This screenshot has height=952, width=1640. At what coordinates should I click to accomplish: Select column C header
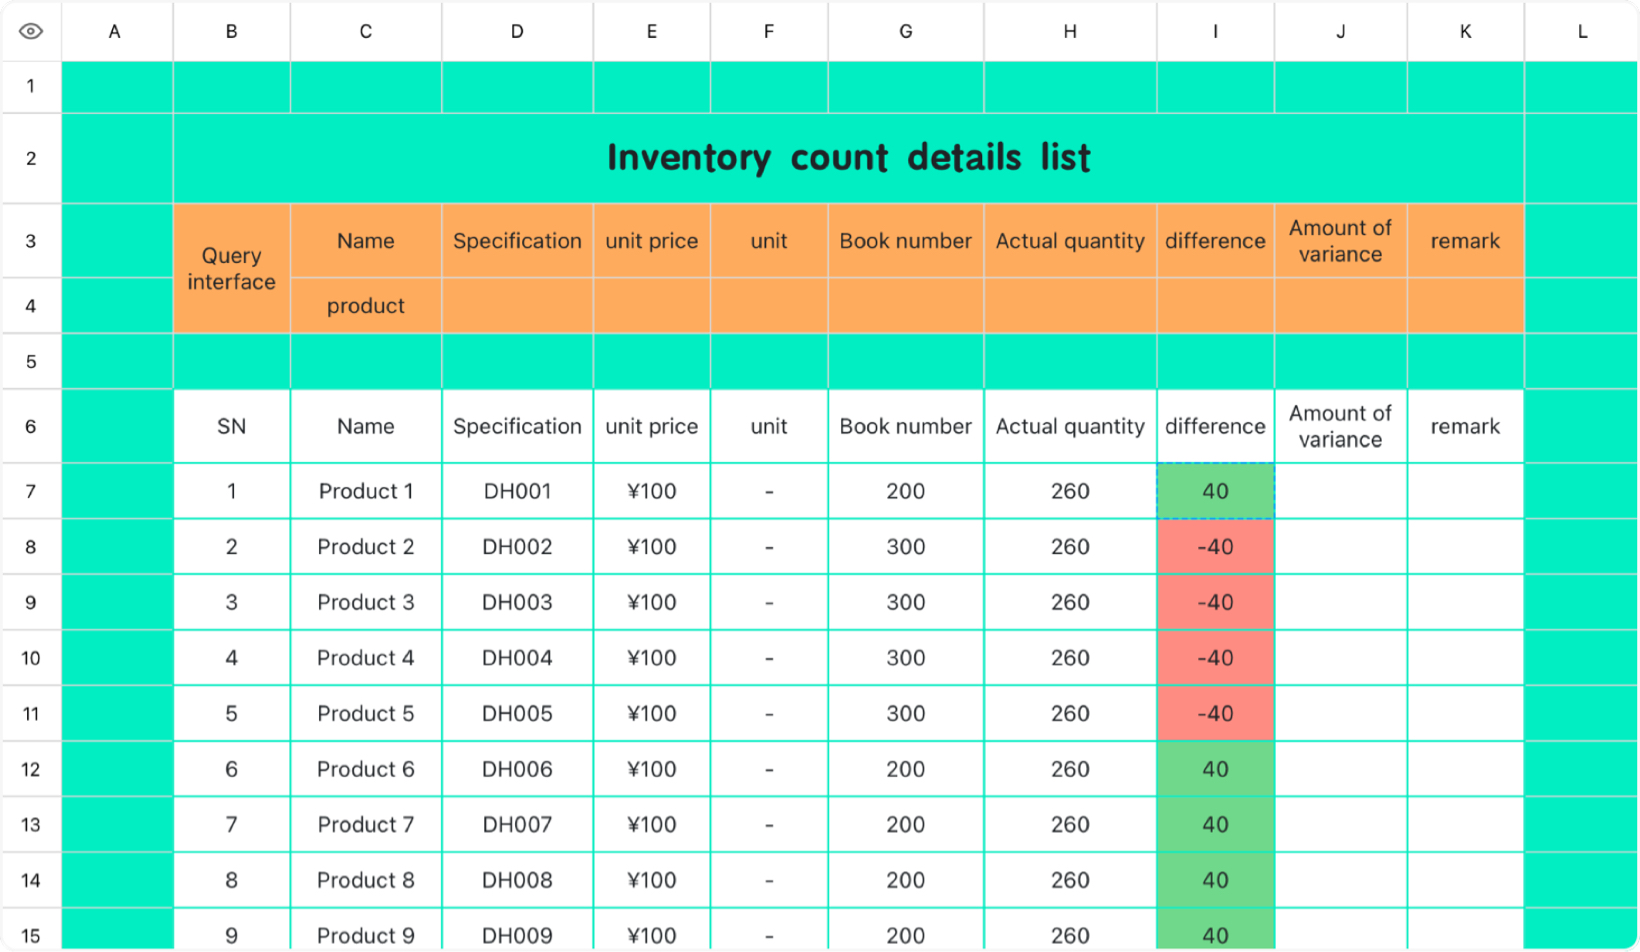tap(366, 31)
